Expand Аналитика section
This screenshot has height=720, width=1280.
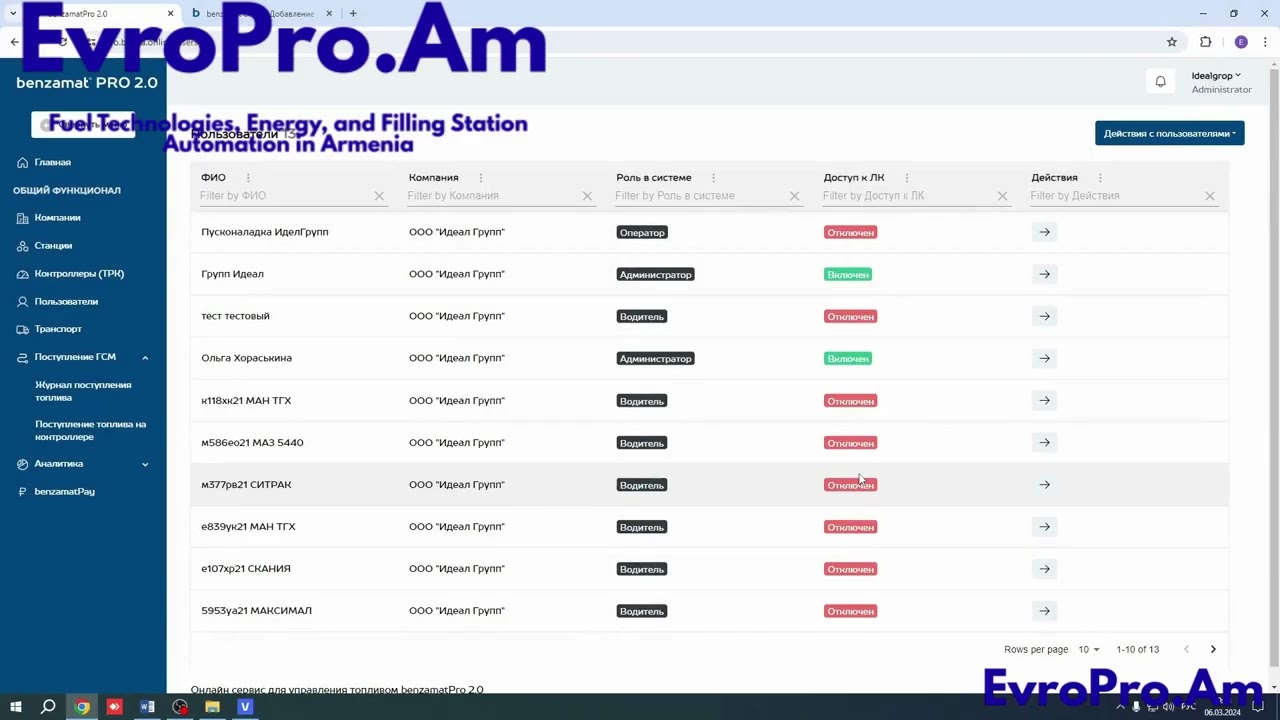coord(145,464)
